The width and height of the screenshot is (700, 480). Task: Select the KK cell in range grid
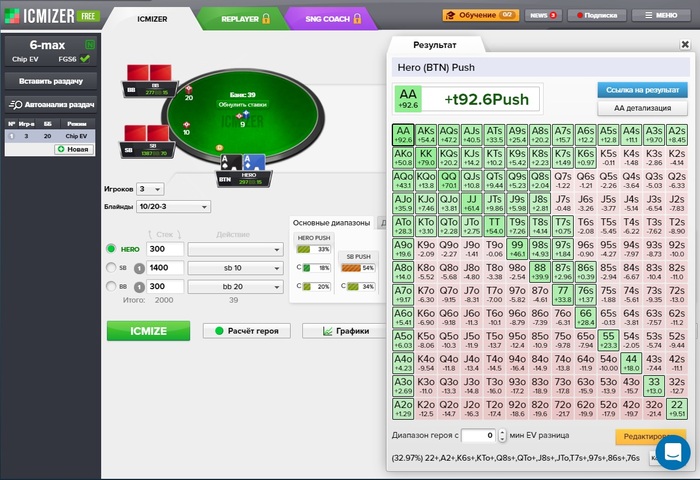click(x=426, y=158)
